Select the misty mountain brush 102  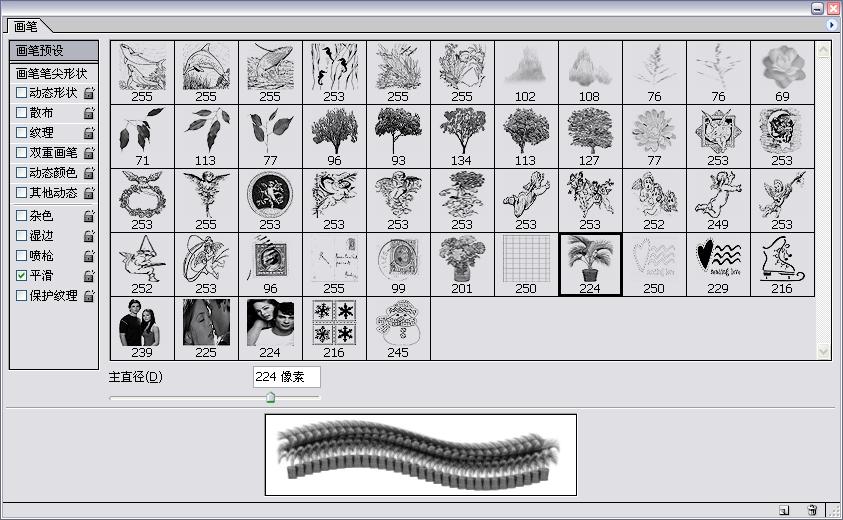click(526, 73)
